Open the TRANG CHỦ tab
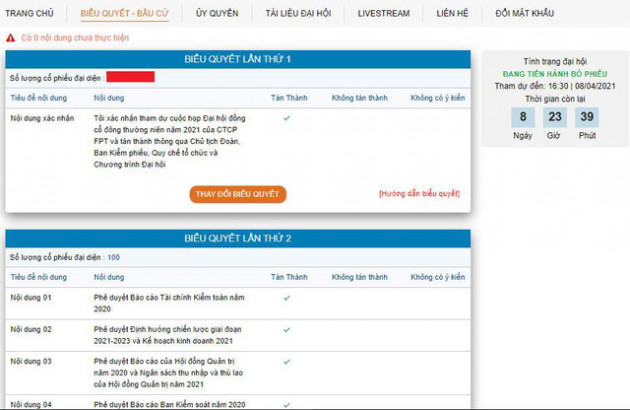Viewport: 630px width, 410px height. point(30,13)
